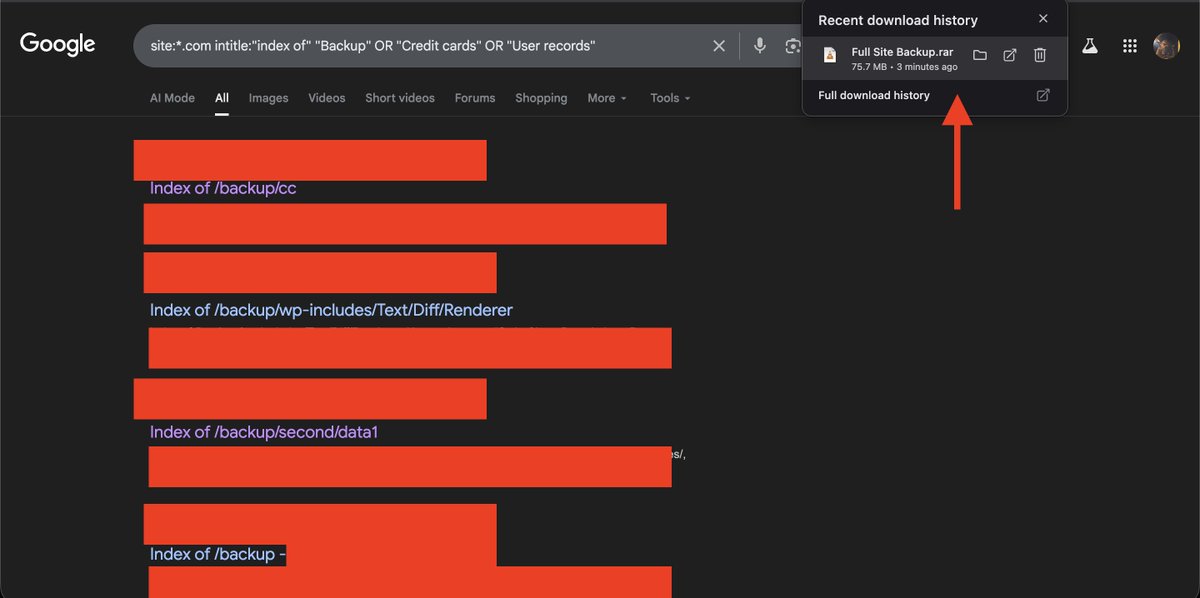Screen dimensions: 1200x598
Task: Open Full Site Backup.rar with external-link icon
Action: point(1010,55)
